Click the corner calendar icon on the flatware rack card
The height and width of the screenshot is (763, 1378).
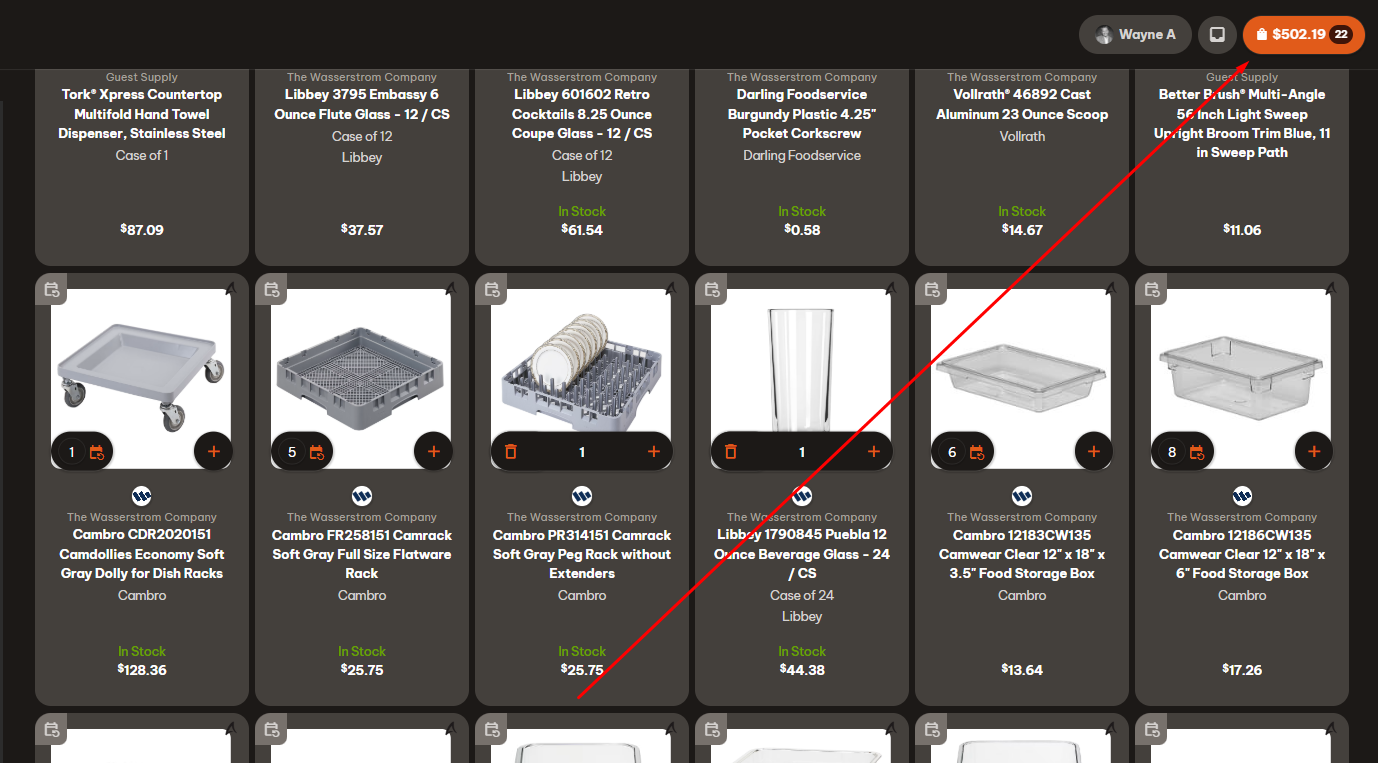[x=272, y=290]
